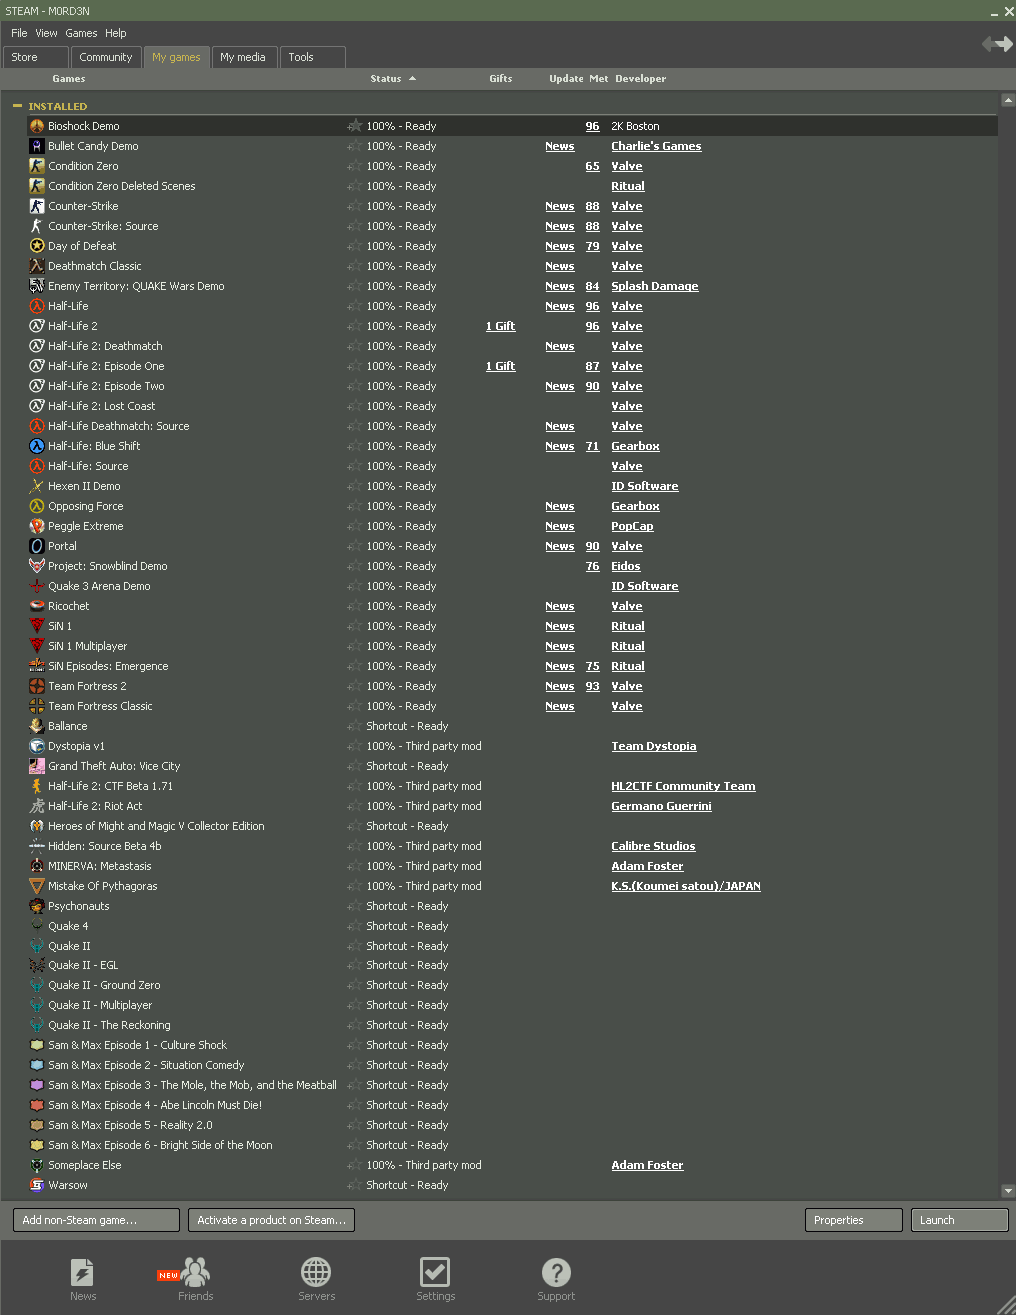Collapse the INSTALLED games group
The height and width of the screenshot is (1315, 1016).
17,106
